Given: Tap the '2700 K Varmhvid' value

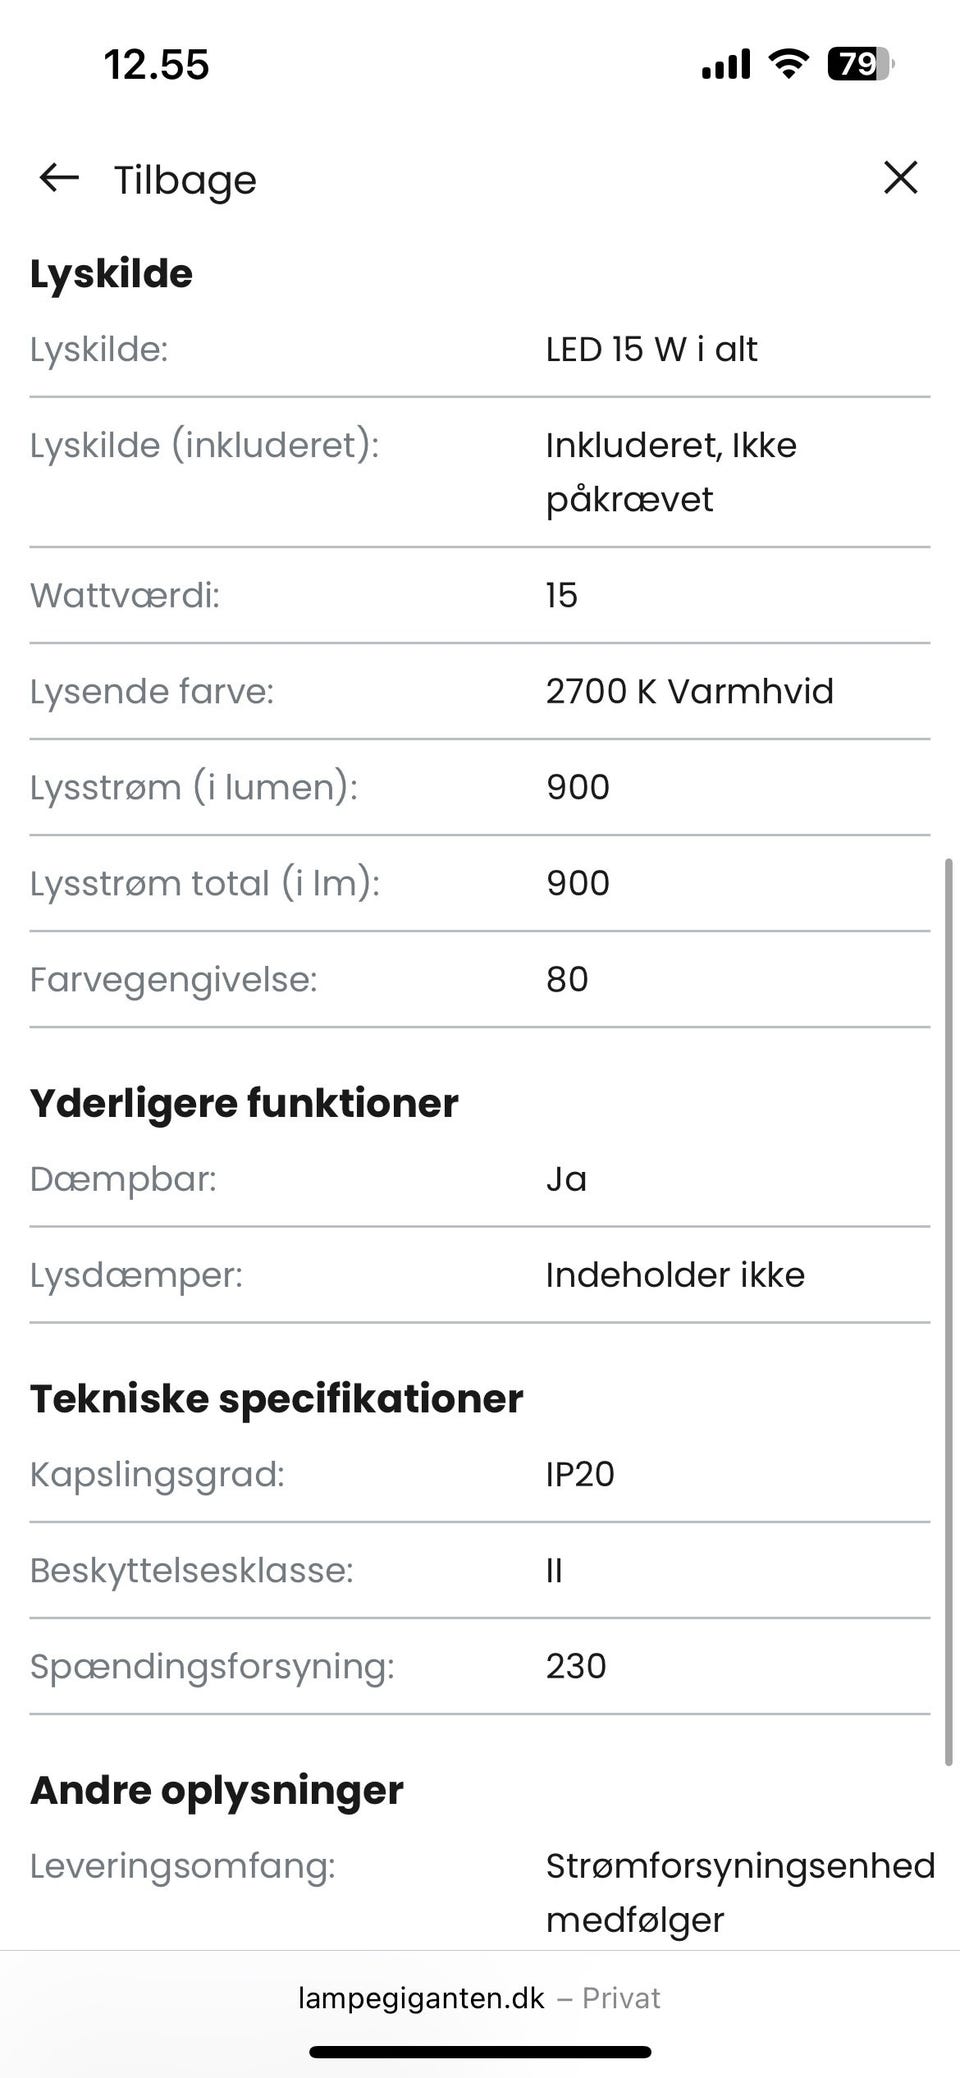Looking at the screenshot, I should click(x=689, y=691).
